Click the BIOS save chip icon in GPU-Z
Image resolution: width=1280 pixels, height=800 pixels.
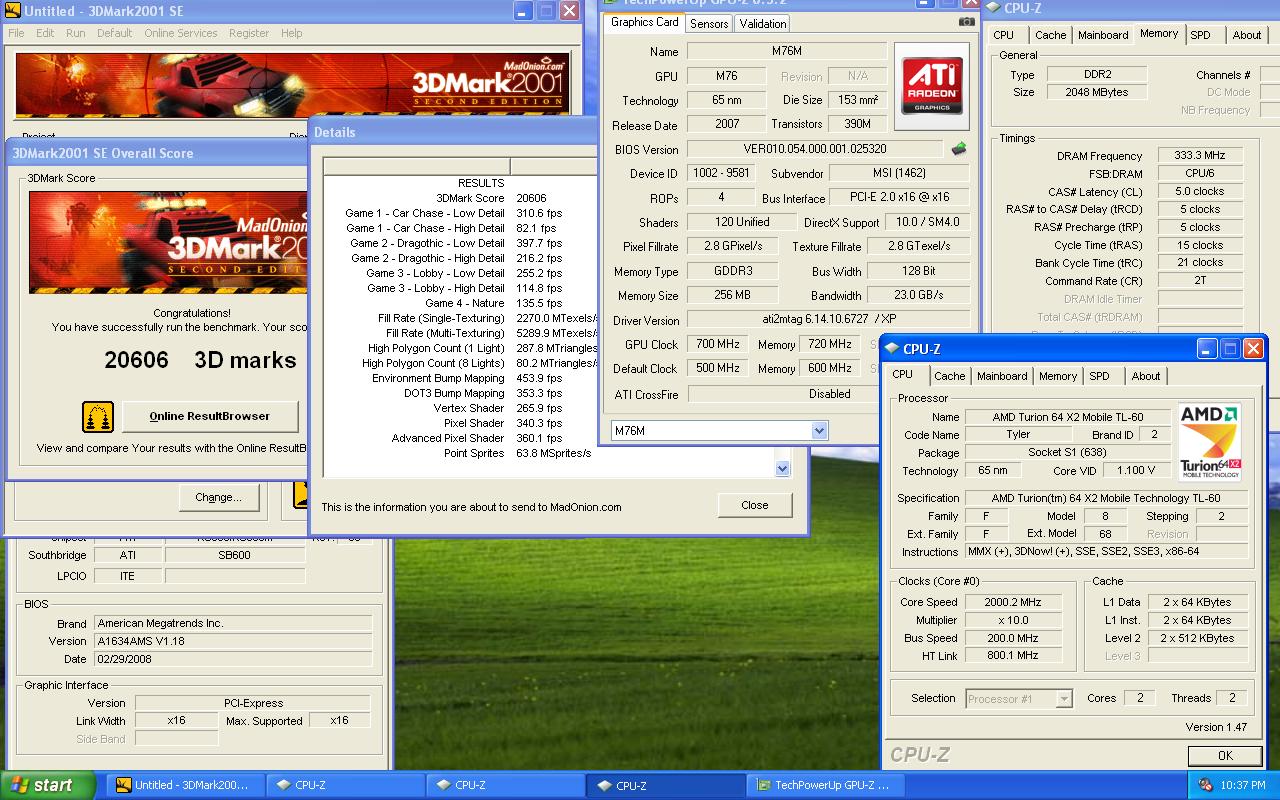tap(959, 149)
